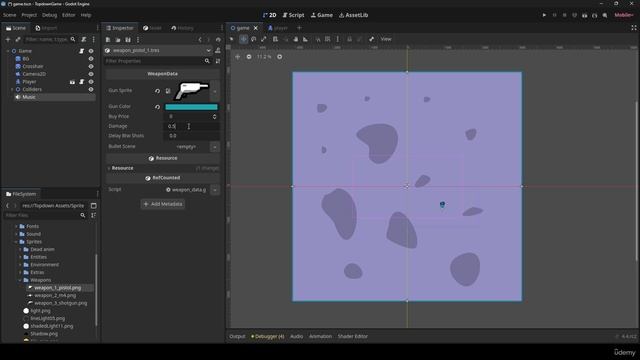Click the Filter Properties field
This screenshot has height=360, width=640.
[x=158, y=61]
